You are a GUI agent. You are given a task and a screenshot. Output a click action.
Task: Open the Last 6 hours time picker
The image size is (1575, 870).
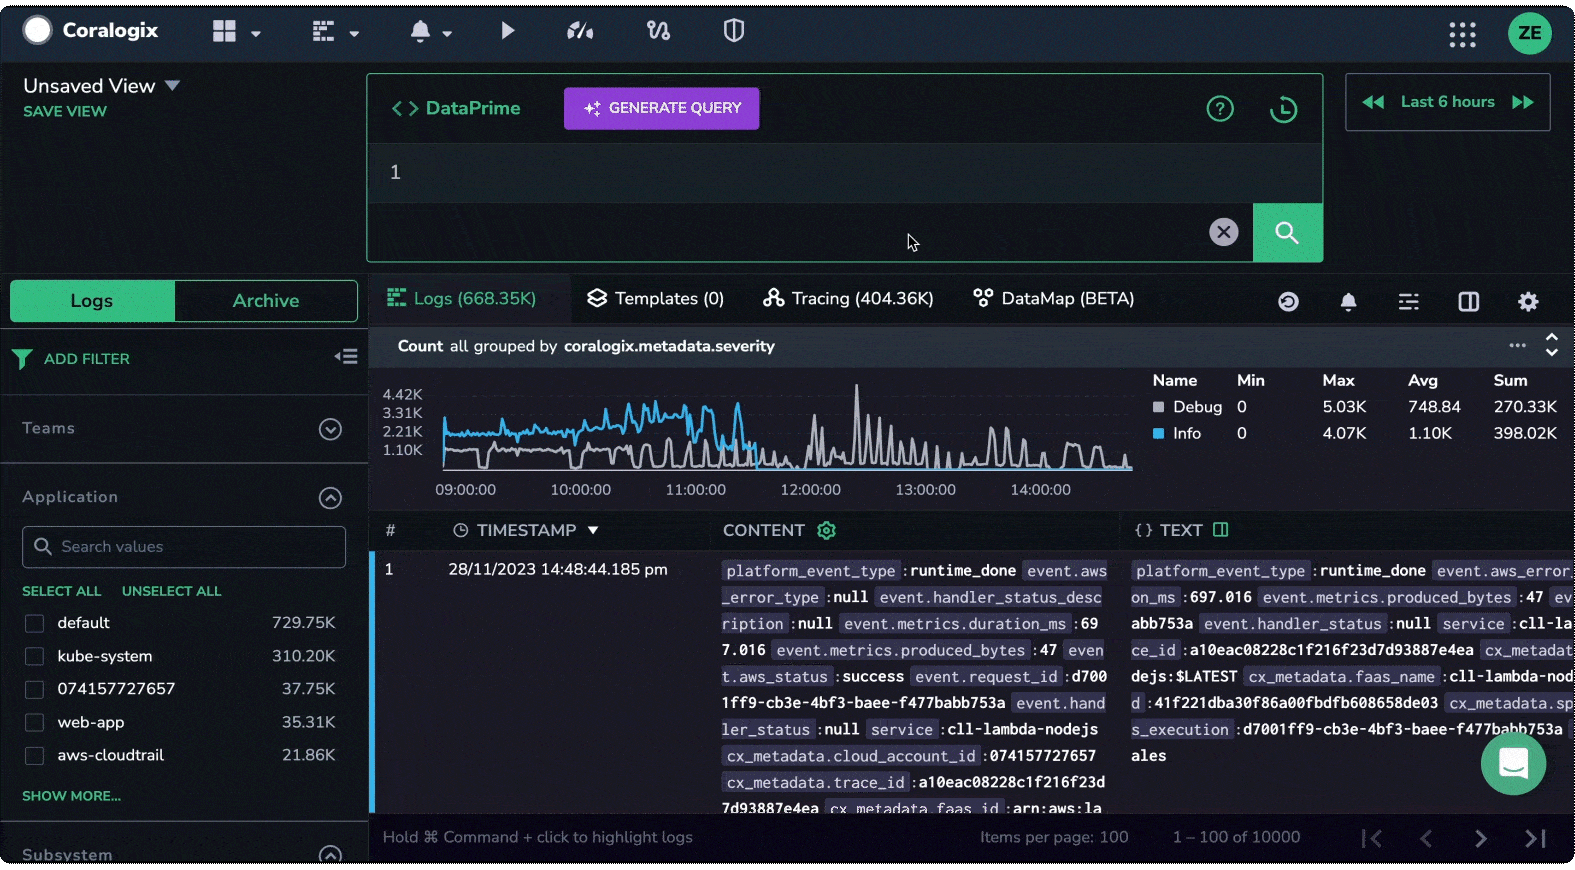[1447, 102]
